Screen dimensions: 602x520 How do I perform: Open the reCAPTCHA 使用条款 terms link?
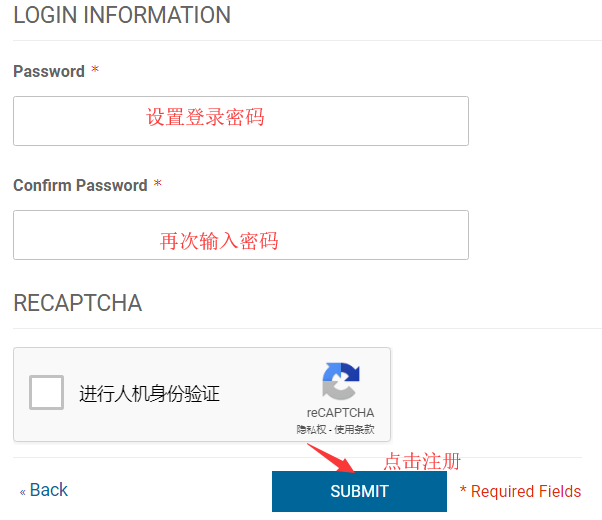355,429
